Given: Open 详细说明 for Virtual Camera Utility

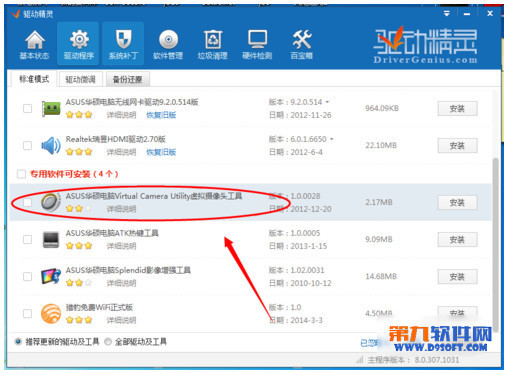Looking at the screenshot, I should pyautogui.click(x=121, y=209).
